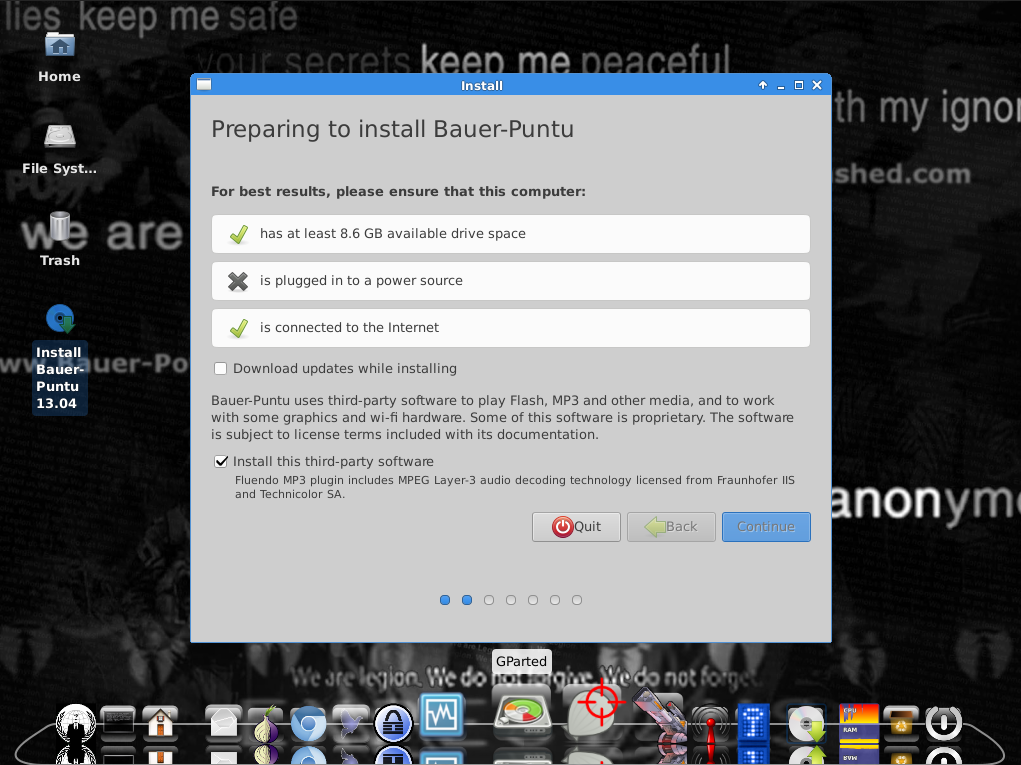Viewport: 1021px width, 765px height.
Task: Open the File System desktop icon
Action: [x=59, y=149]
